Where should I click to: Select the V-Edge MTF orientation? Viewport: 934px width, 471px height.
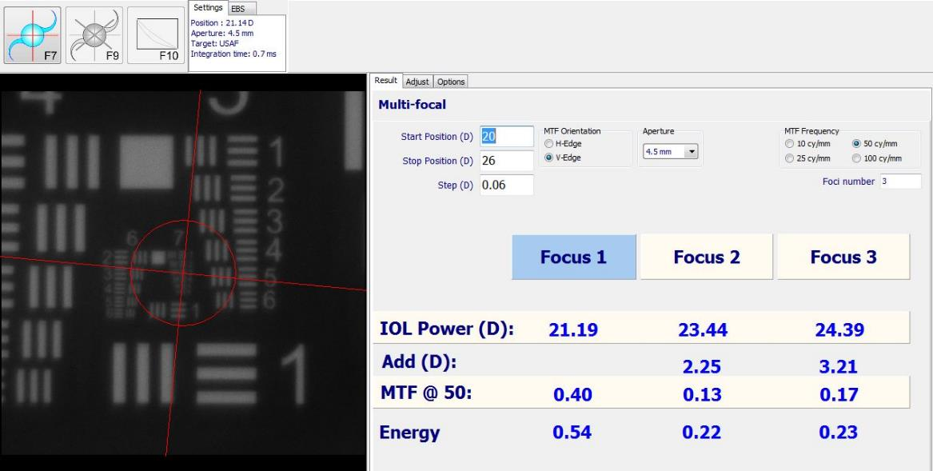549,157
